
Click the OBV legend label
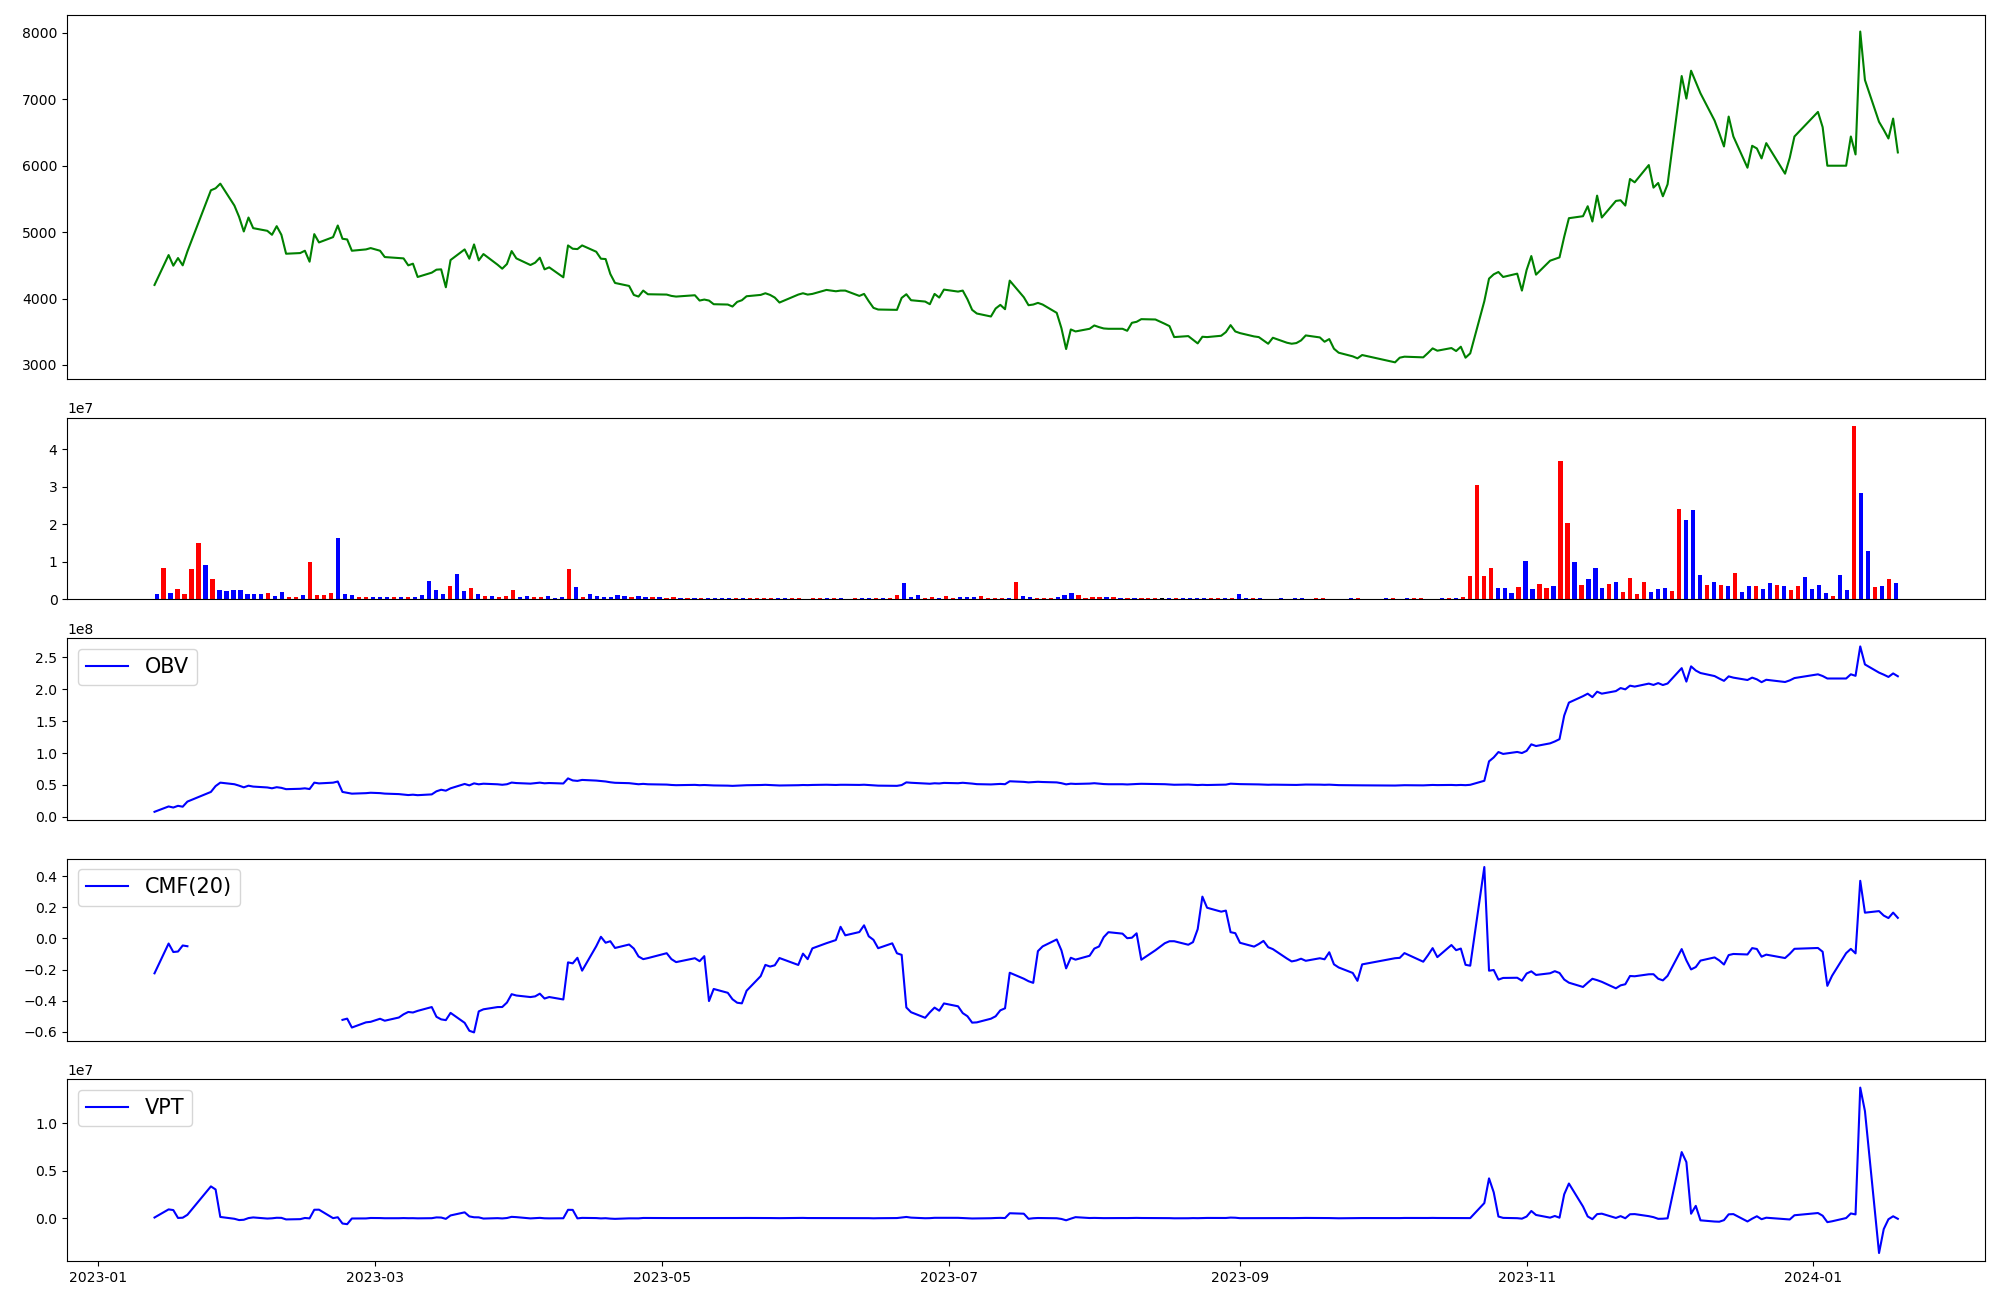point(166,666)
